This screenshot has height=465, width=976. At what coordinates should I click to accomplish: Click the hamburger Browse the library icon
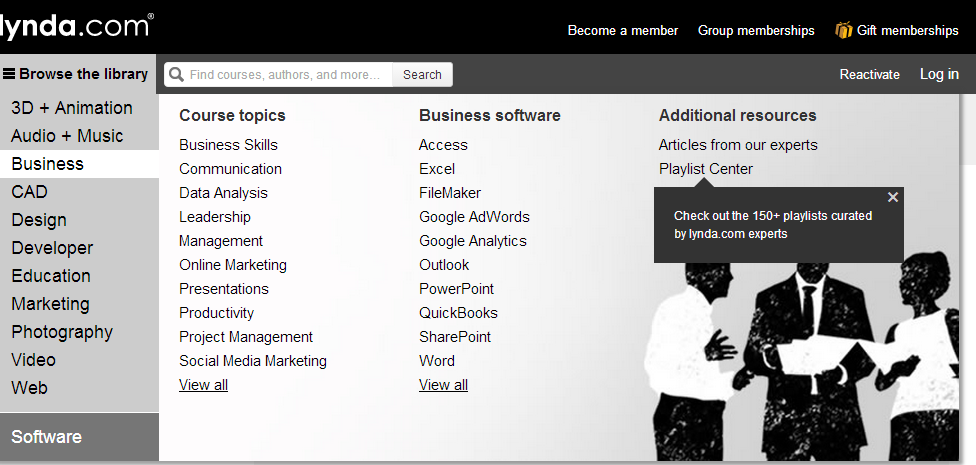tap(9, 74)
